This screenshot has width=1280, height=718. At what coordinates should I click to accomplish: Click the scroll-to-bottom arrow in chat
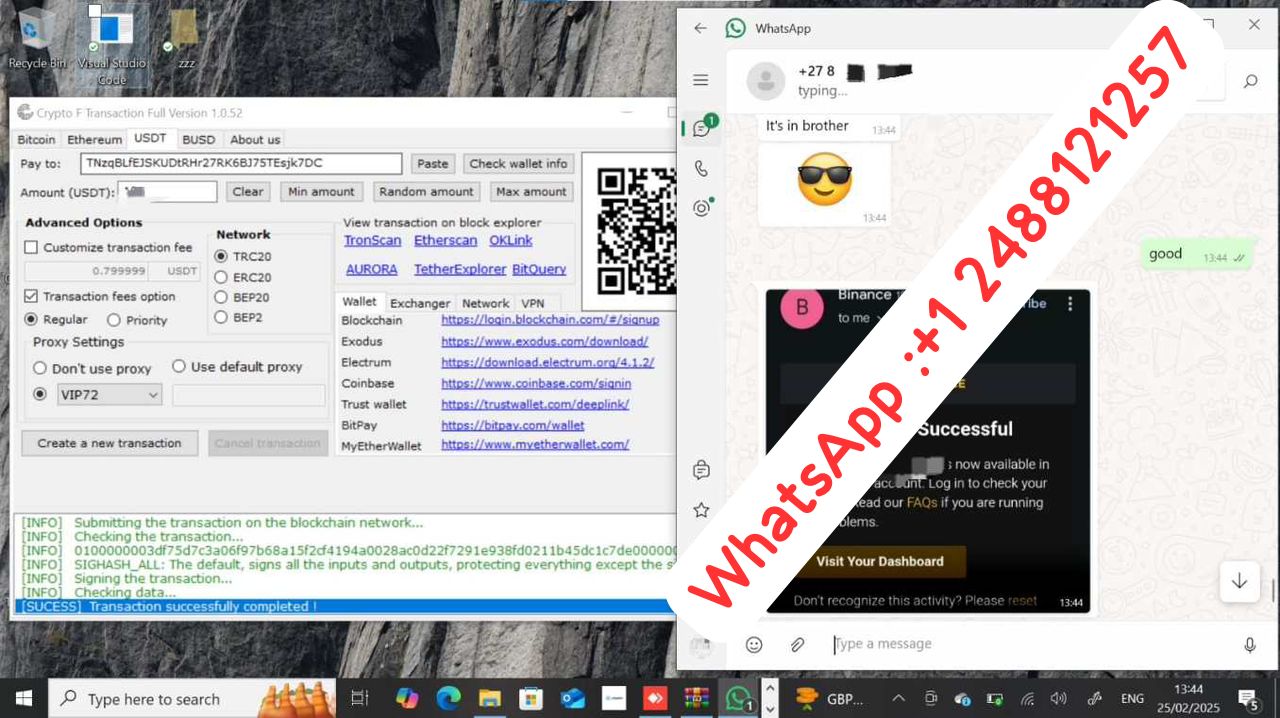pos(1239,581)
